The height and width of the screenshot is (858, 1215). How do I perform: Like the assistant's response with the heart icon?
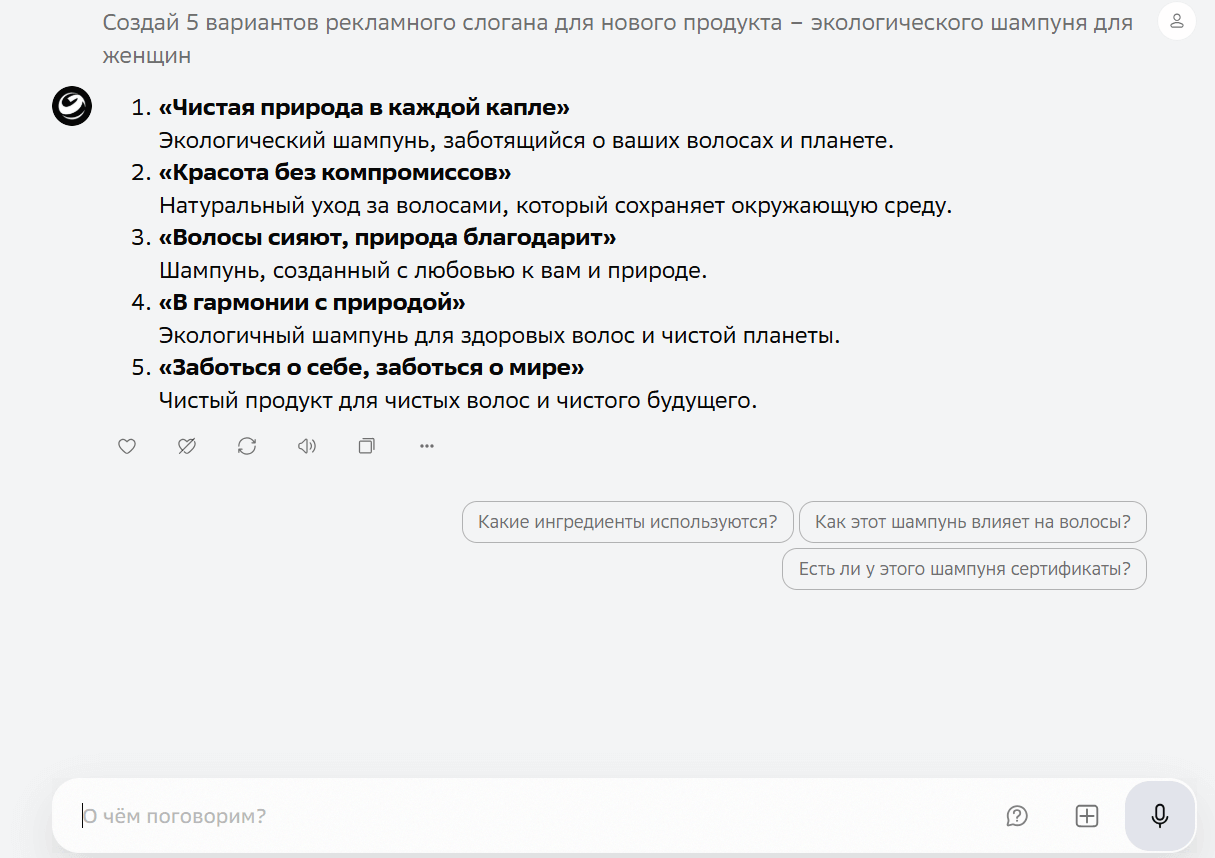[x=127, y=446]
